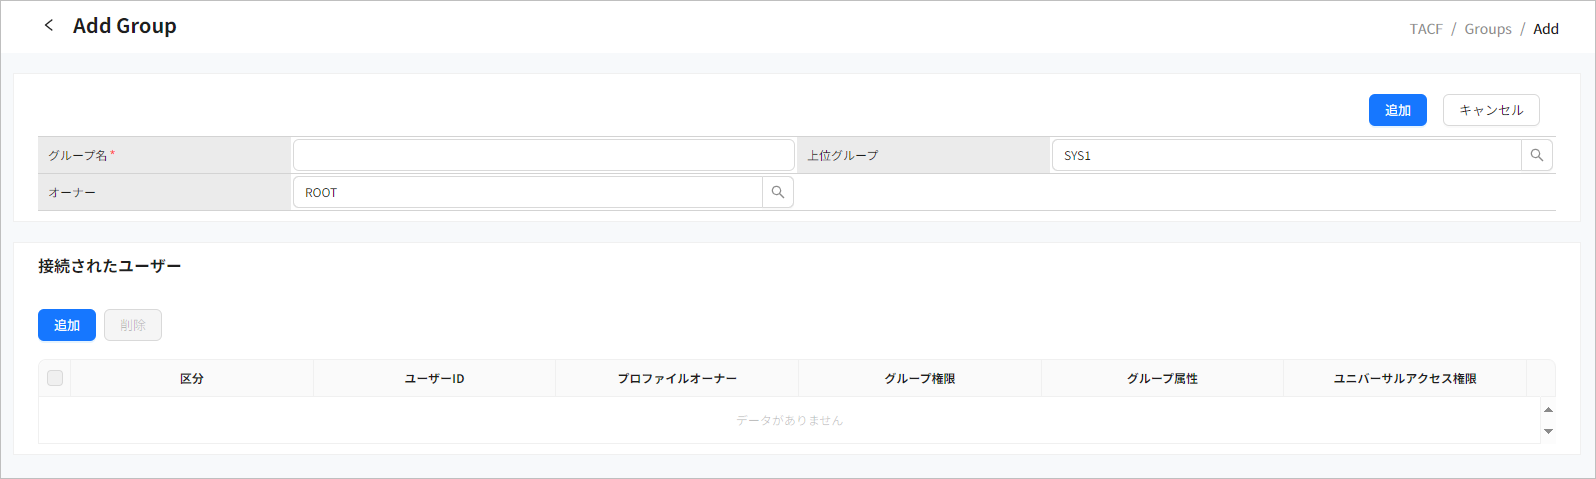Click the 区分 column header
The image size is (1596, 479).
tap(192, 379)
